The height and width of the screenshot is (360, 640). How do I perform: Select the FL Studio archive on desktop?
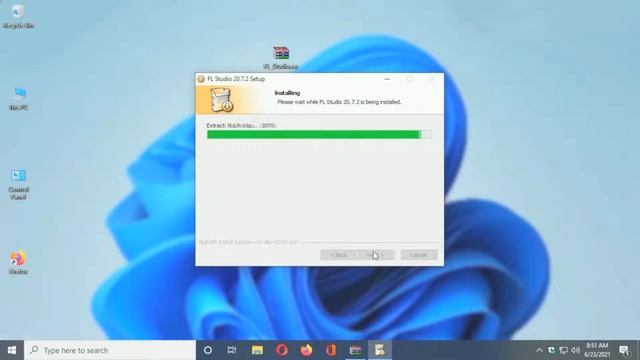tap(281, 58)
